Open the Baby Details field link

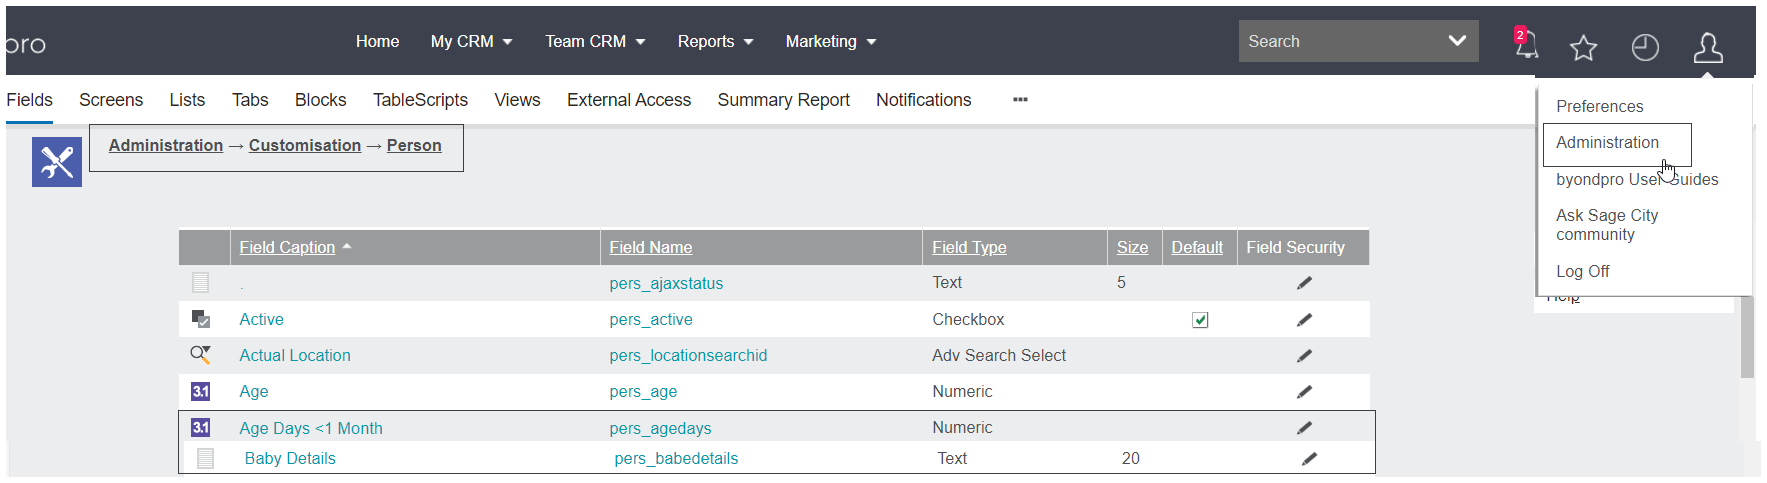point(290,459)
